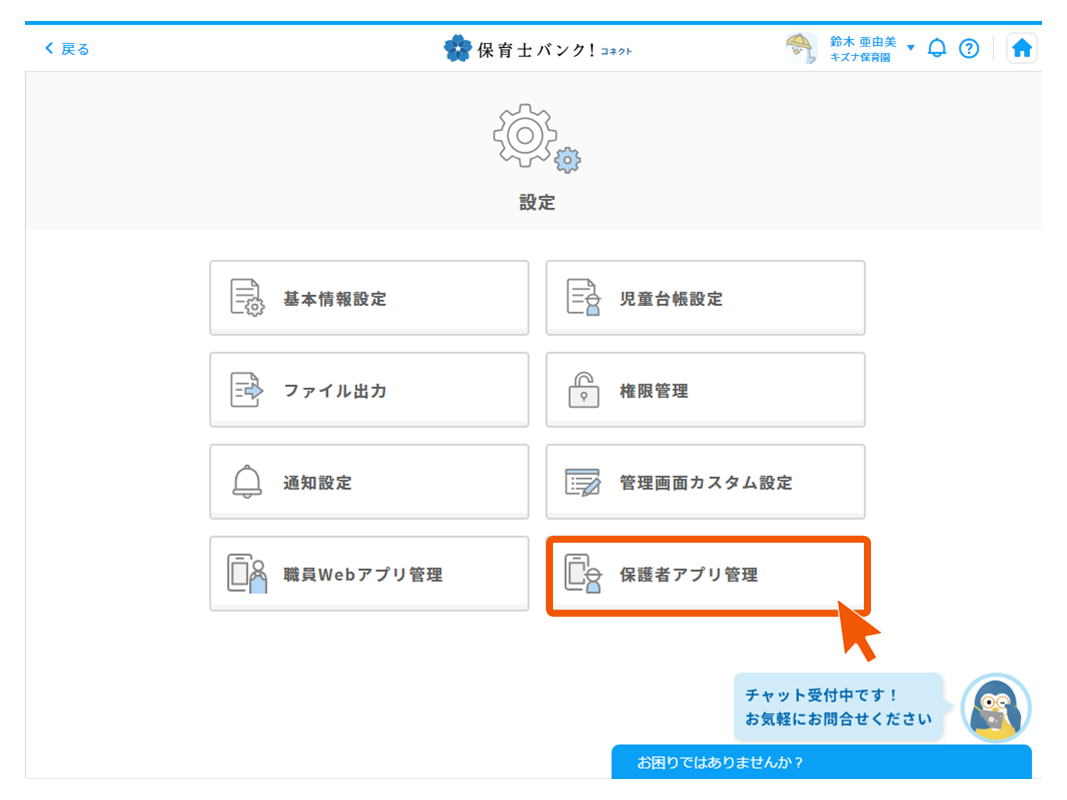Click the 保育士バンク! sakura logo
Viewport: 1067px width, 800px height.
click(458, 48)
